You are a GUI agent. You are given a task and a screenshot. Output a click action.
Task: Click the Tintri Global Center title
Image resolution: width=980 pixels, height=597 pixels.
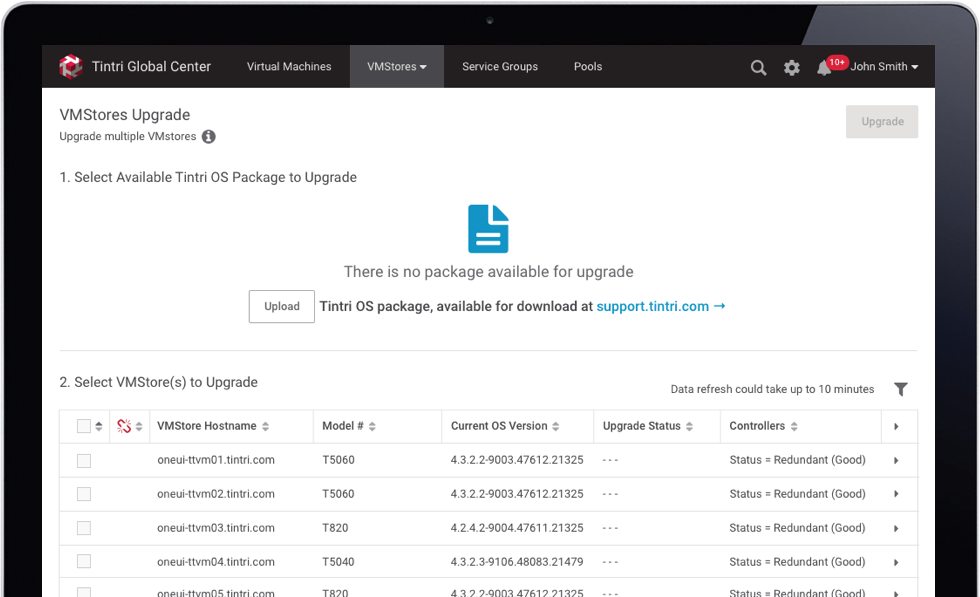151,66
